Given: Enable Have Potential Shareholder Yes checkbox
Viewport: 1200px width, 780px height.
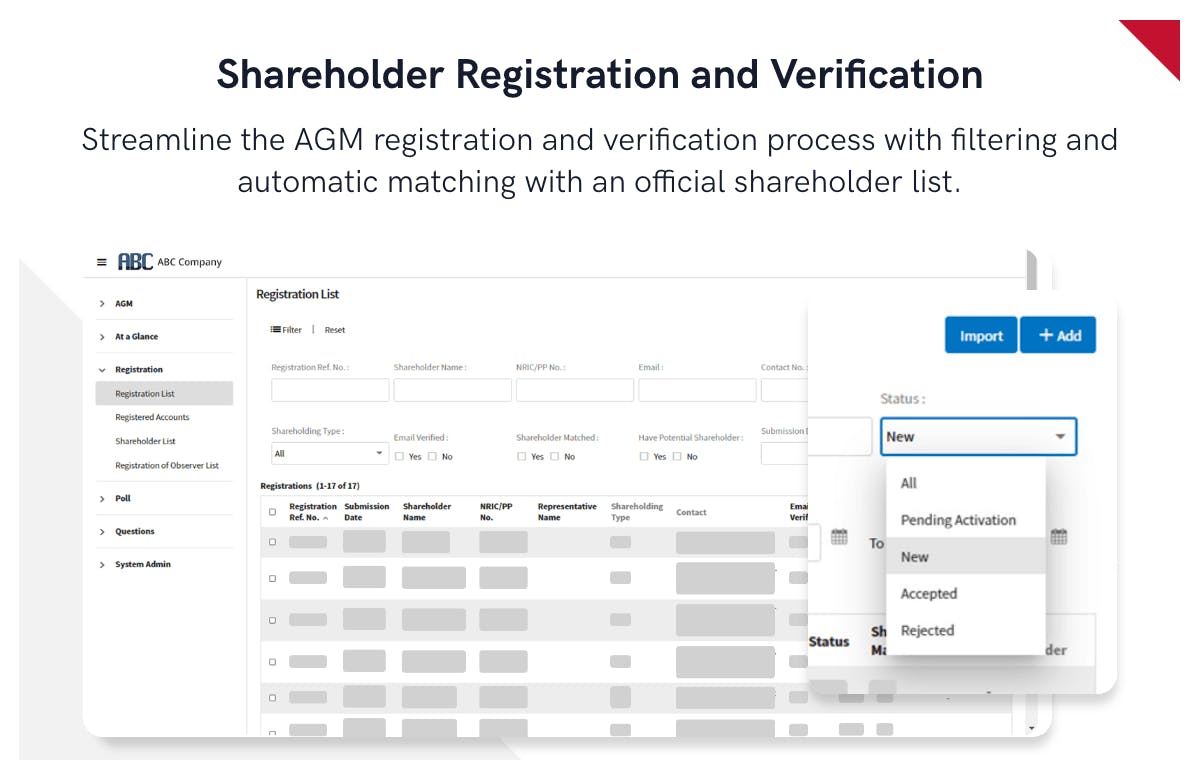Looking at the screenshot, I should tap(645, 457).
